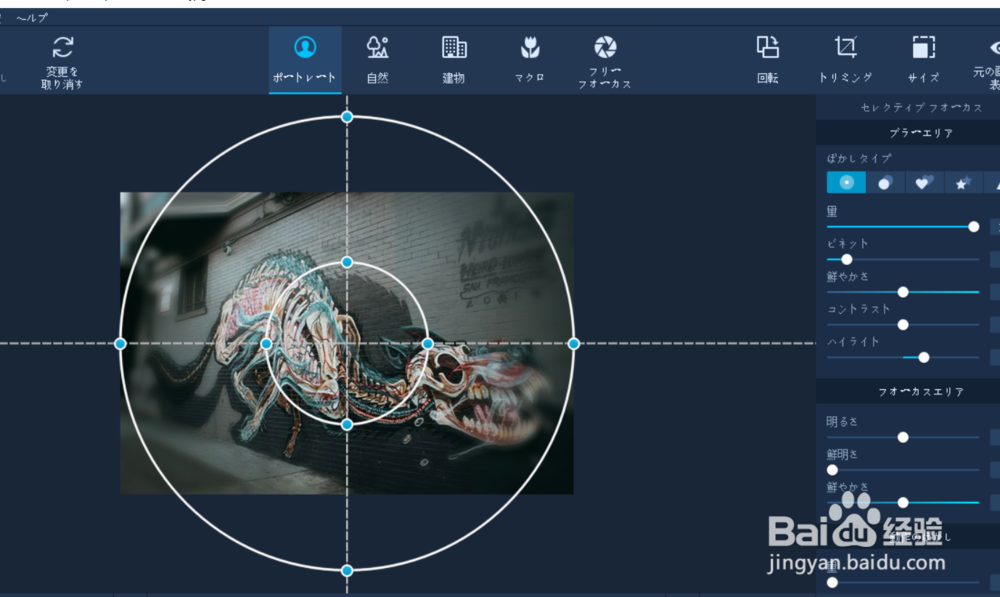The height and width of the screenshot is (597, 1000).
Task: Select the round blur type icon
Action: click(846, 182)
